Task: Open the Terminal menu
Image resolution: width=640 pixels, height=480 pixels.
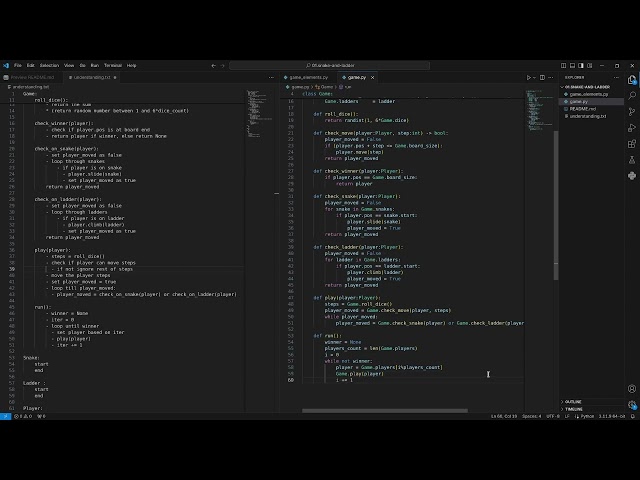Action: [113, 65]
